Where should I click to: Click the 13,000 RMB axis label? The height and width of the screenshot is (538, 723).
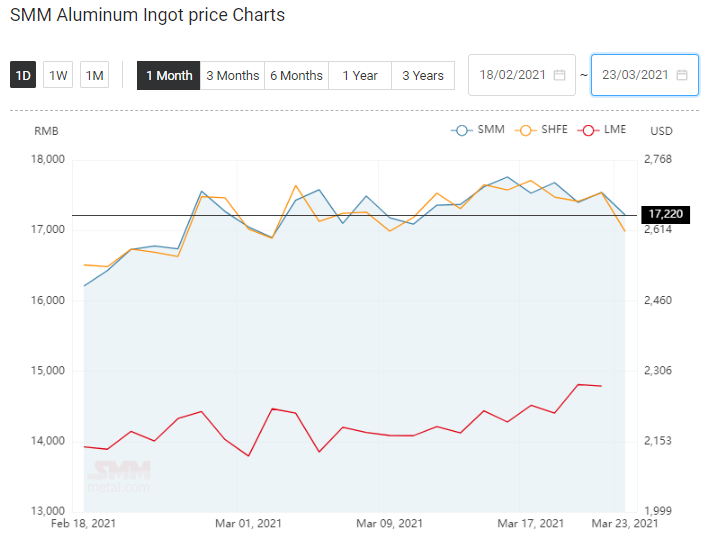48,511
